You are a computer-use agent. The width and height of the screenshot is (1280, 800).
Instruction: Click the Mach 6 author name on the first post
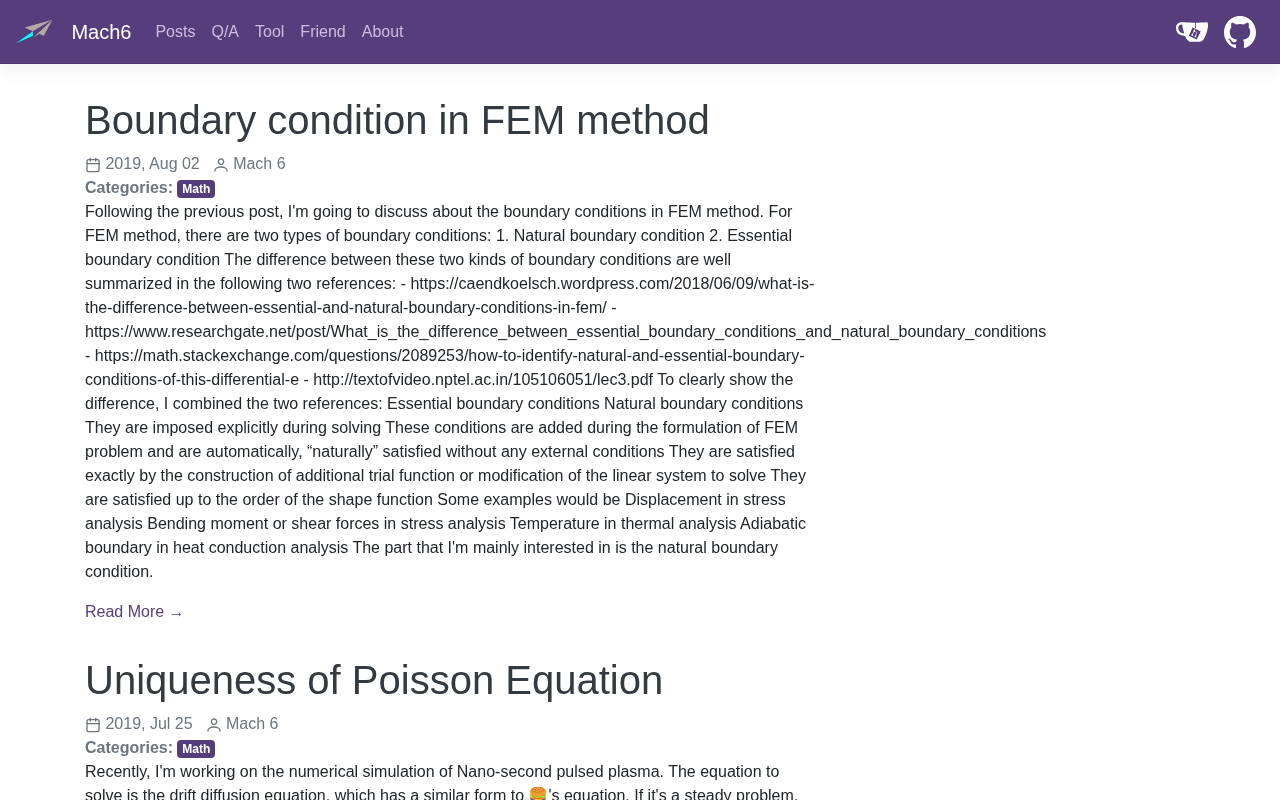(x=259, y=164)
